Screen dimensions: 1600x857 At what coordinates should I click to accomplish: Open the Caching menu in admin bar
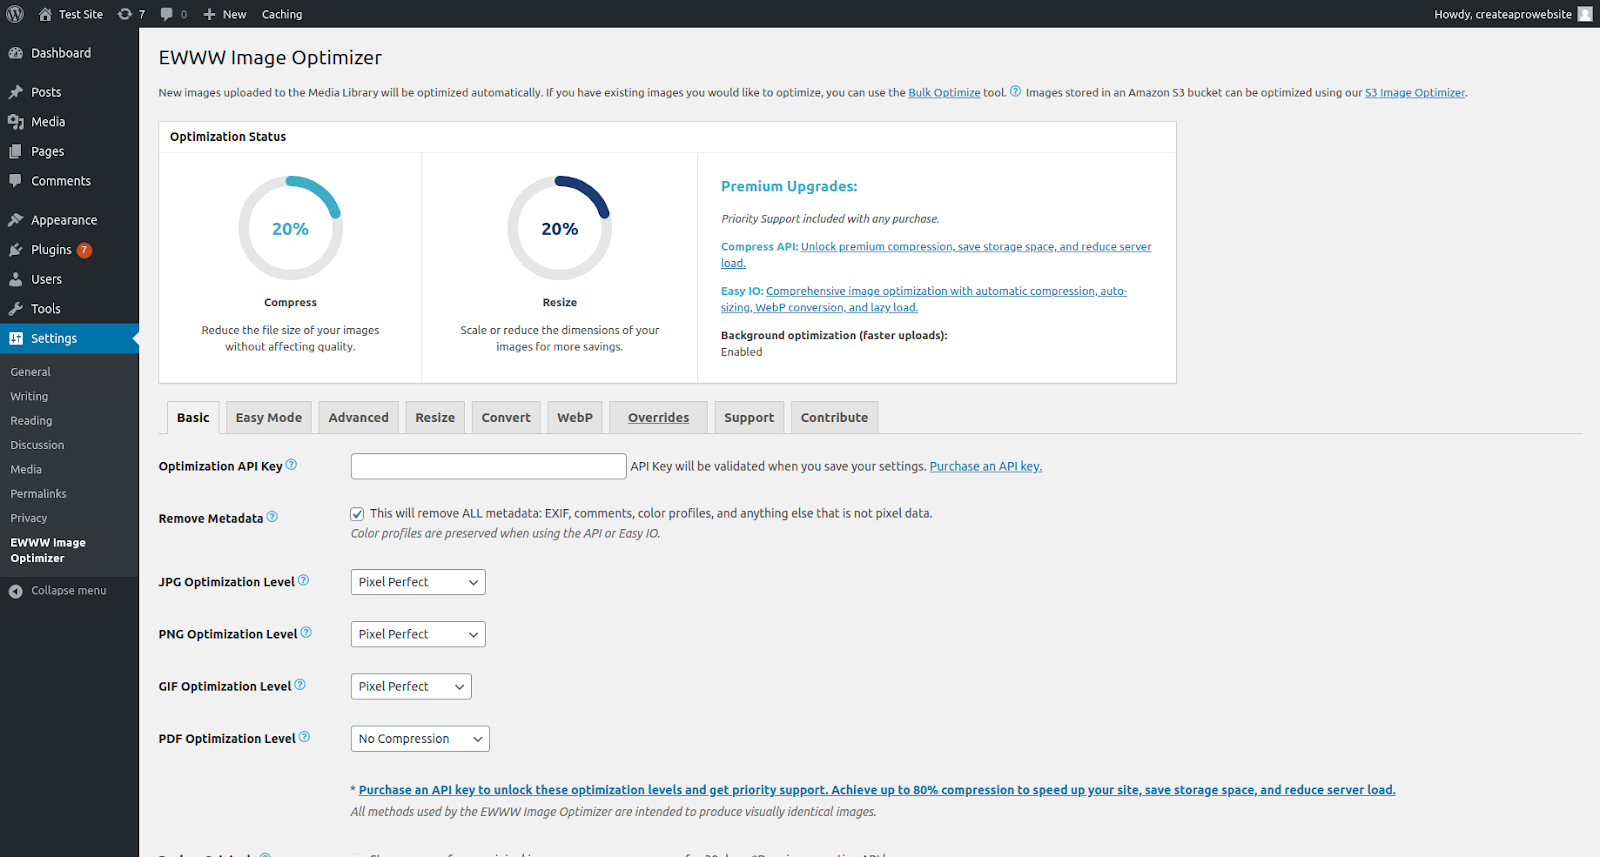(x=282, y=14)
